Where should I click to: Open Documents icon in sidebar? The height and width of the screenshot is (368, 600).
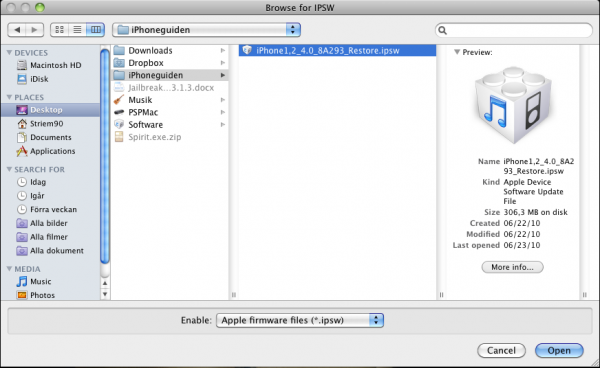(x=22, y=137)
